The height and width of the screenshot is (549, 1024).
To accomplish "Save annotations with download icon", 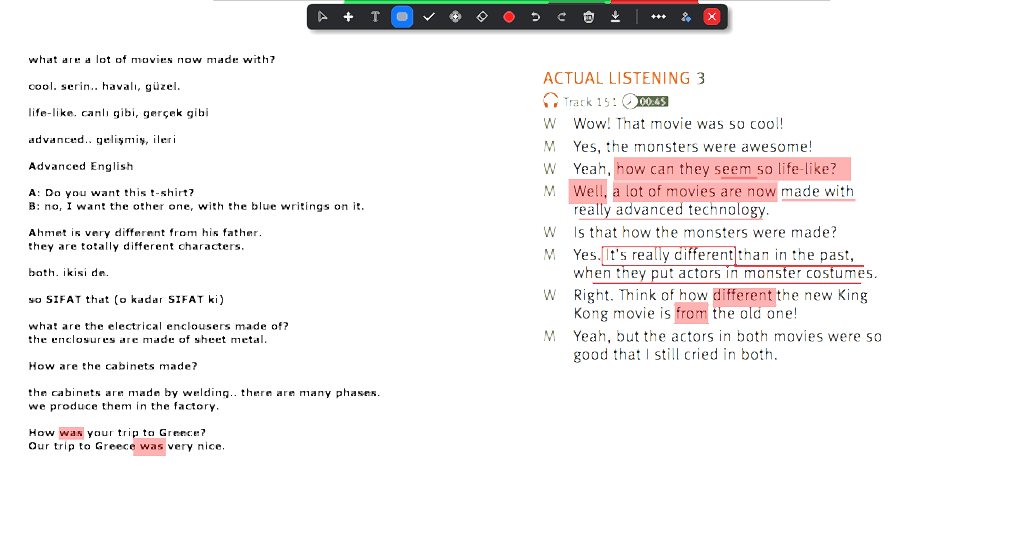I will (x=615, y=17).
